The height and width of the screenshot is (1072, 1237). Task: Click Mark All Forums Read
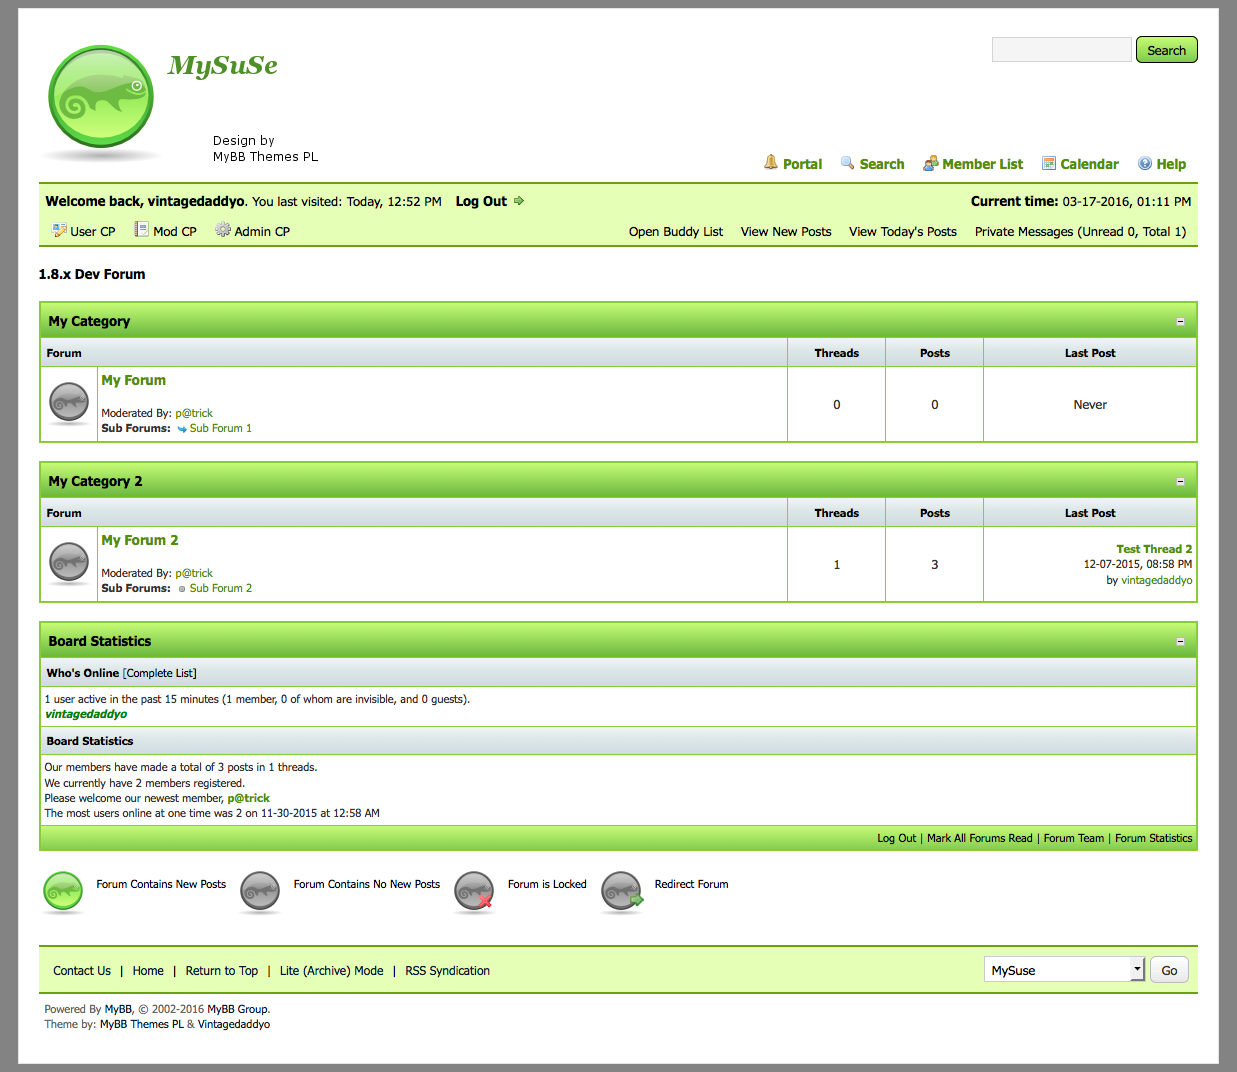click(980, 838)
